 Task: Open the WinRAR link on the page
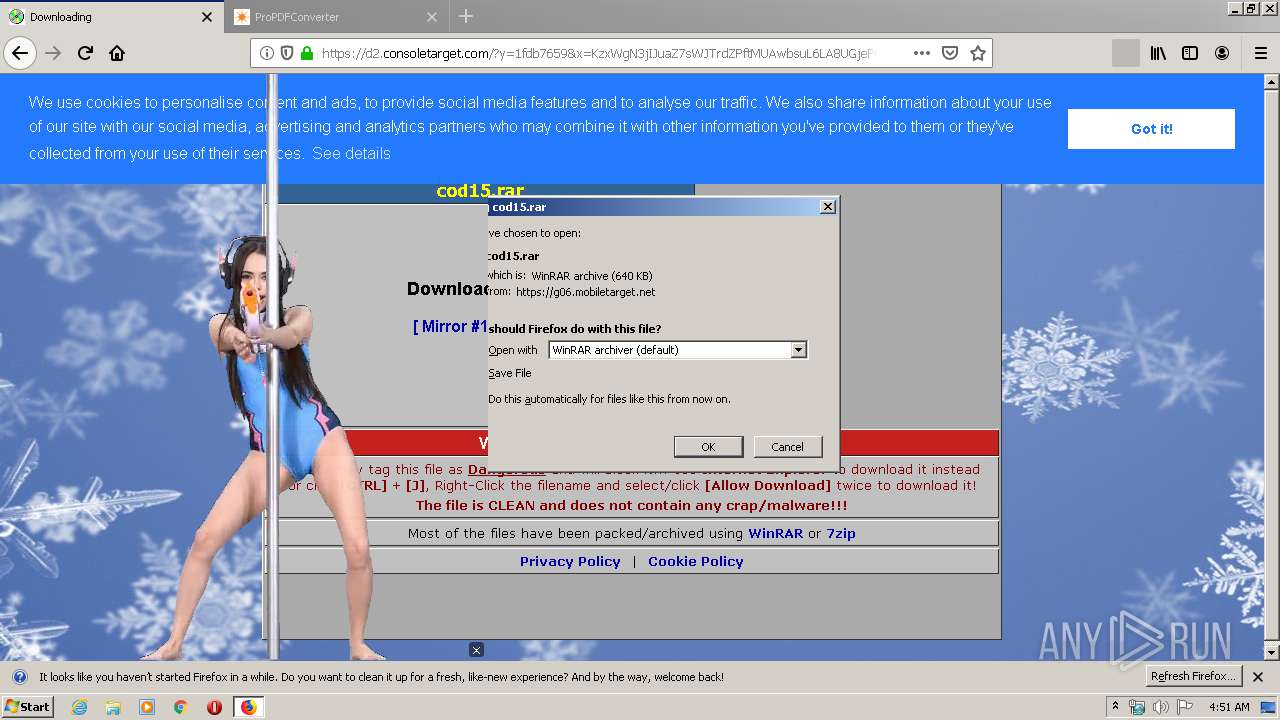775,533
